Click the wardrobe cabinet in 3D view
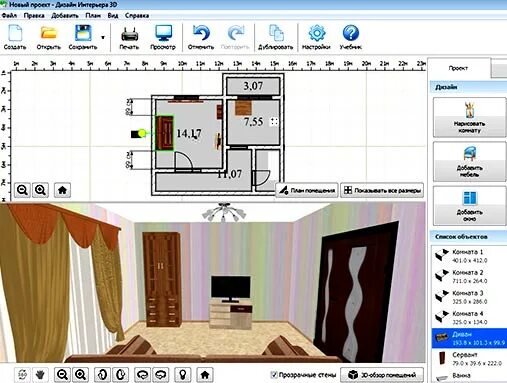 162,279
